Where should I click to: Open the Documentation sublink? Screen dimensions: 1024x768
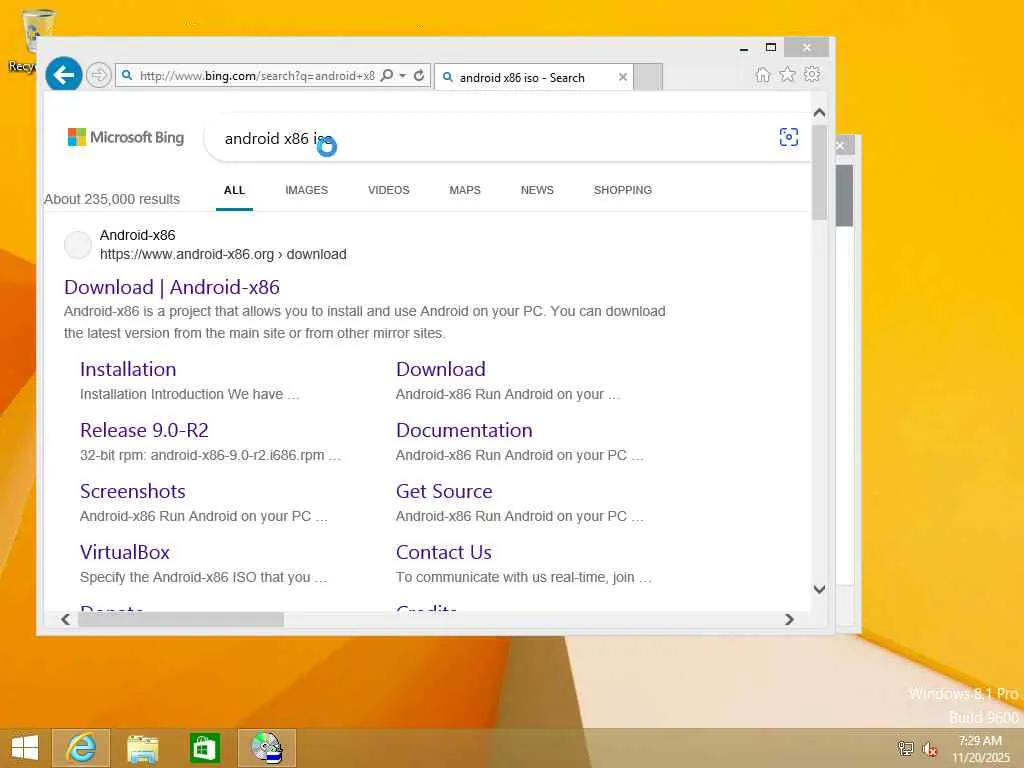464,430
